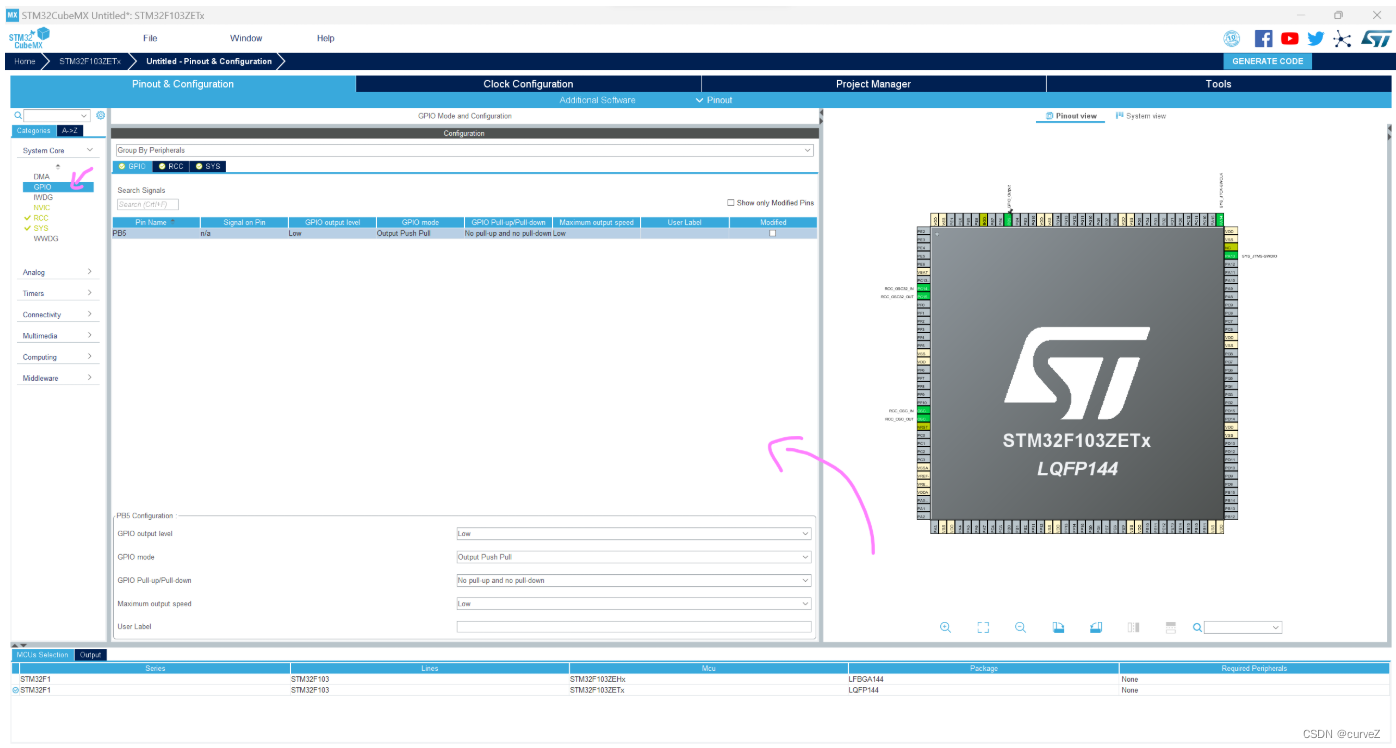Switch to the Output tab
1396x748 pixels.
coord(91,655)
